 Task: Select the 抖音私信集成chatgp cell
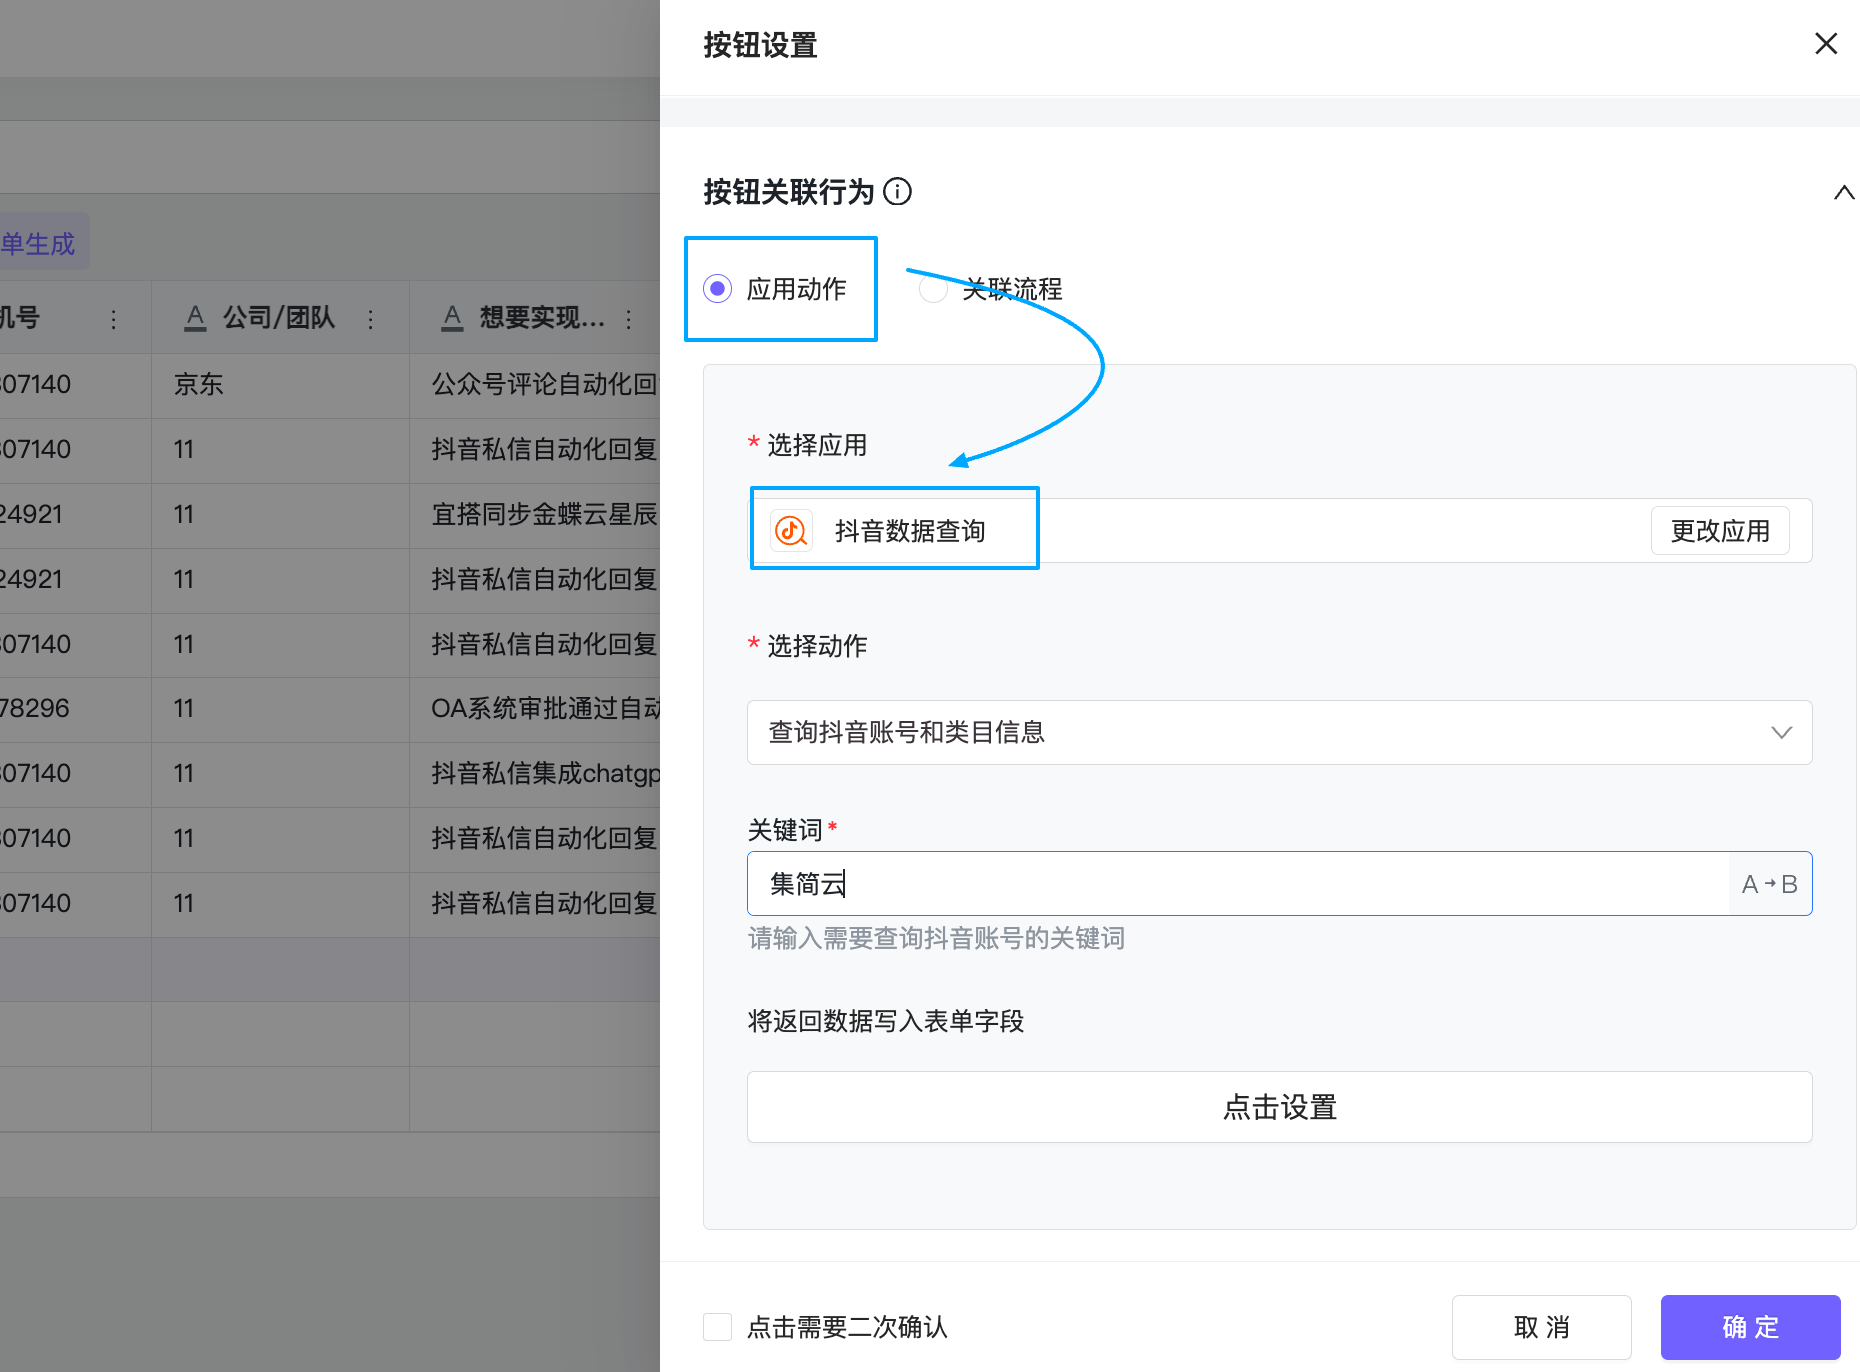click(535, 774)
